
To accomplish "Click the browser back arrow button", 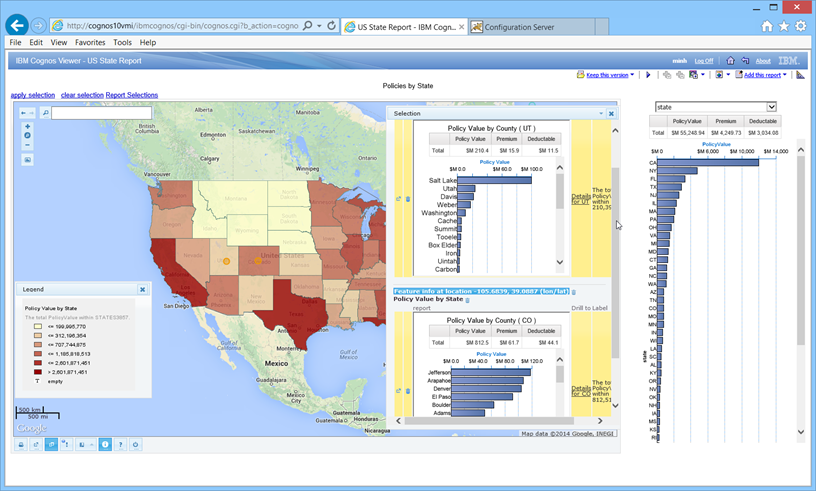I will point(17,25).
